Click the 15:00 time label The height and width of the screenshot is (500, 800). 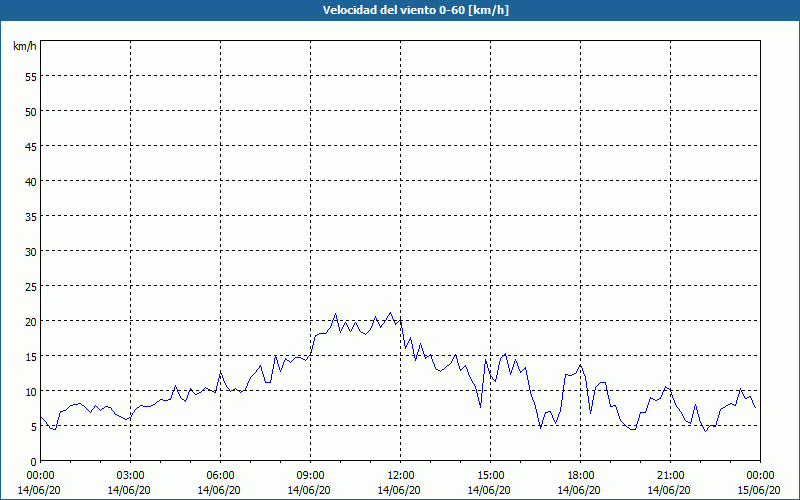[x=490, y=476]
